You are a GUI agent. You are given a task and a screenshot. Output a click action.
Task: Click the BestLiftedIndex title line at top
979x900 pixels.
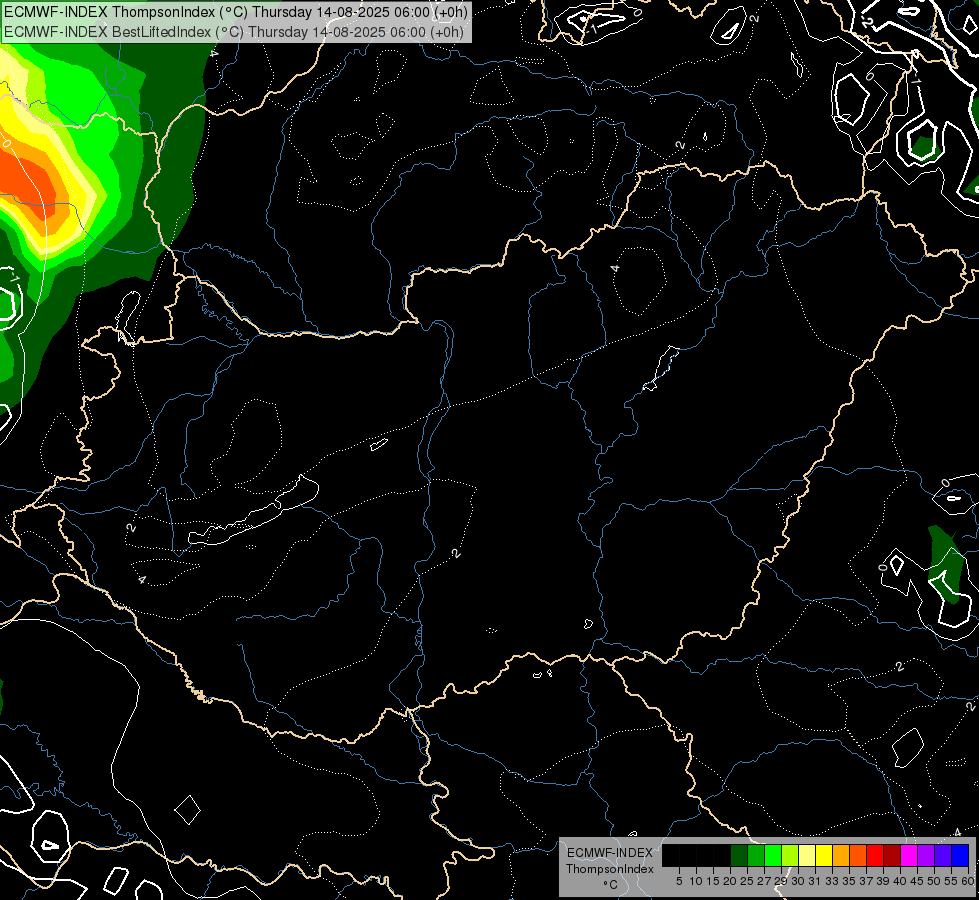click(x=234, y=32)
